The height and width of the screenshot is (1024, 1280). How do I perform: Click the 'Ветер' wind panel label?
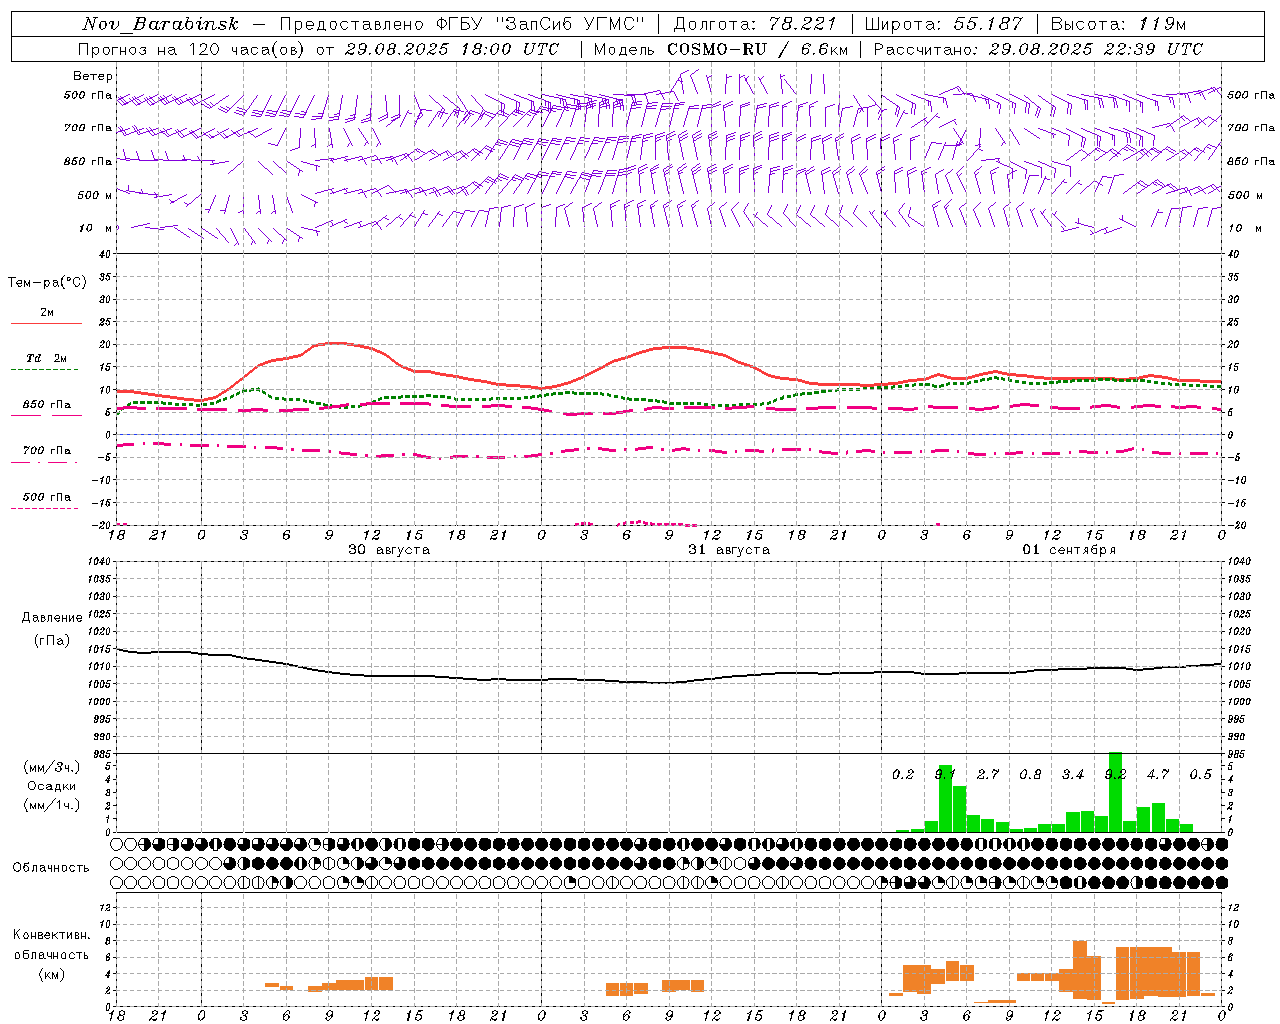point(93,76)
